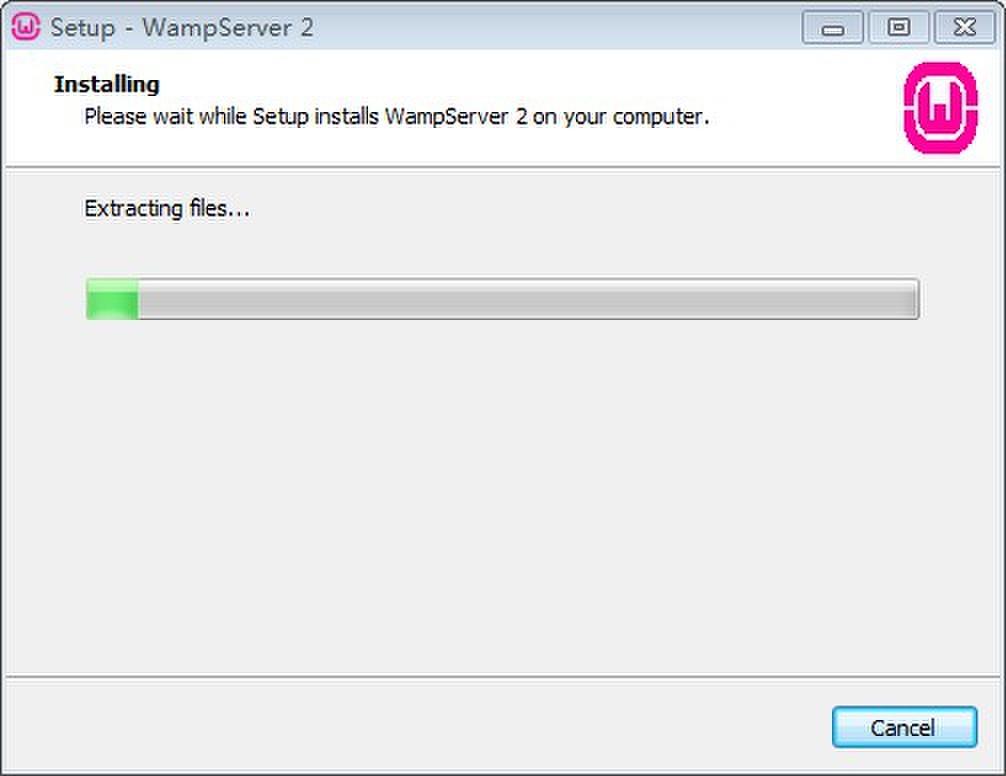Image resolution: width=1006 pixels, height=776 pixels.
Task: Click the 'Please wait while Setup installs' message
Action: (232, 117)
